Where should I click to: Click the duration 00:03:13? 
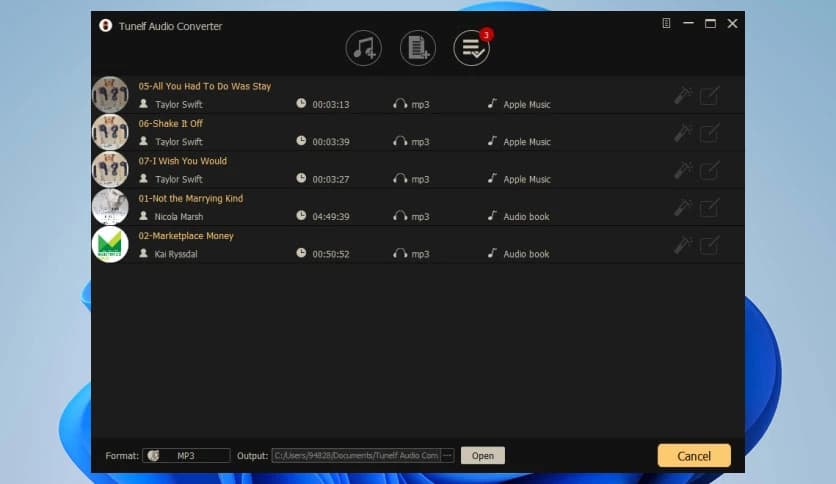point(331,105)
